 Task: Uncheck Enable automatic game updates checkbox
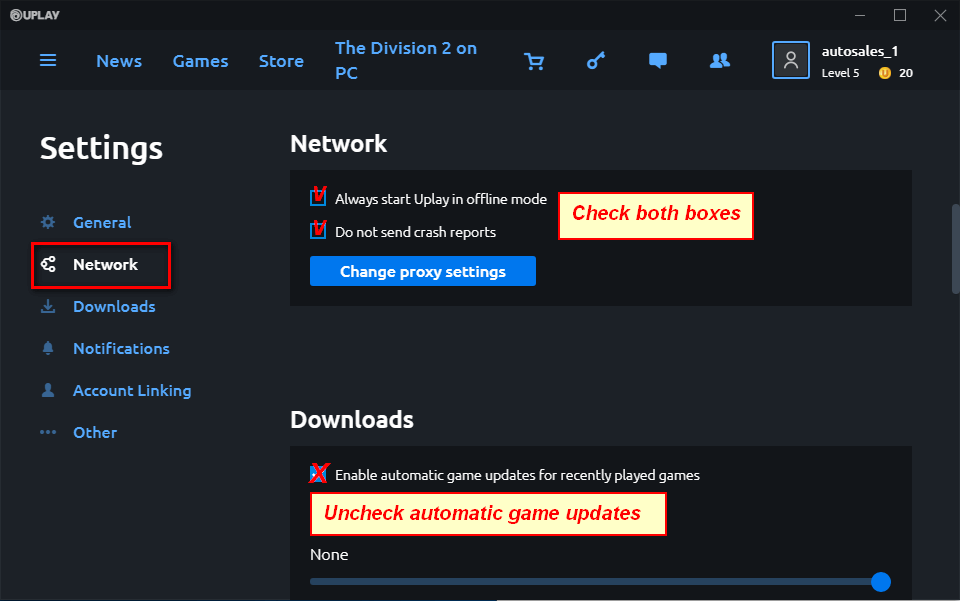click(318, 475)
